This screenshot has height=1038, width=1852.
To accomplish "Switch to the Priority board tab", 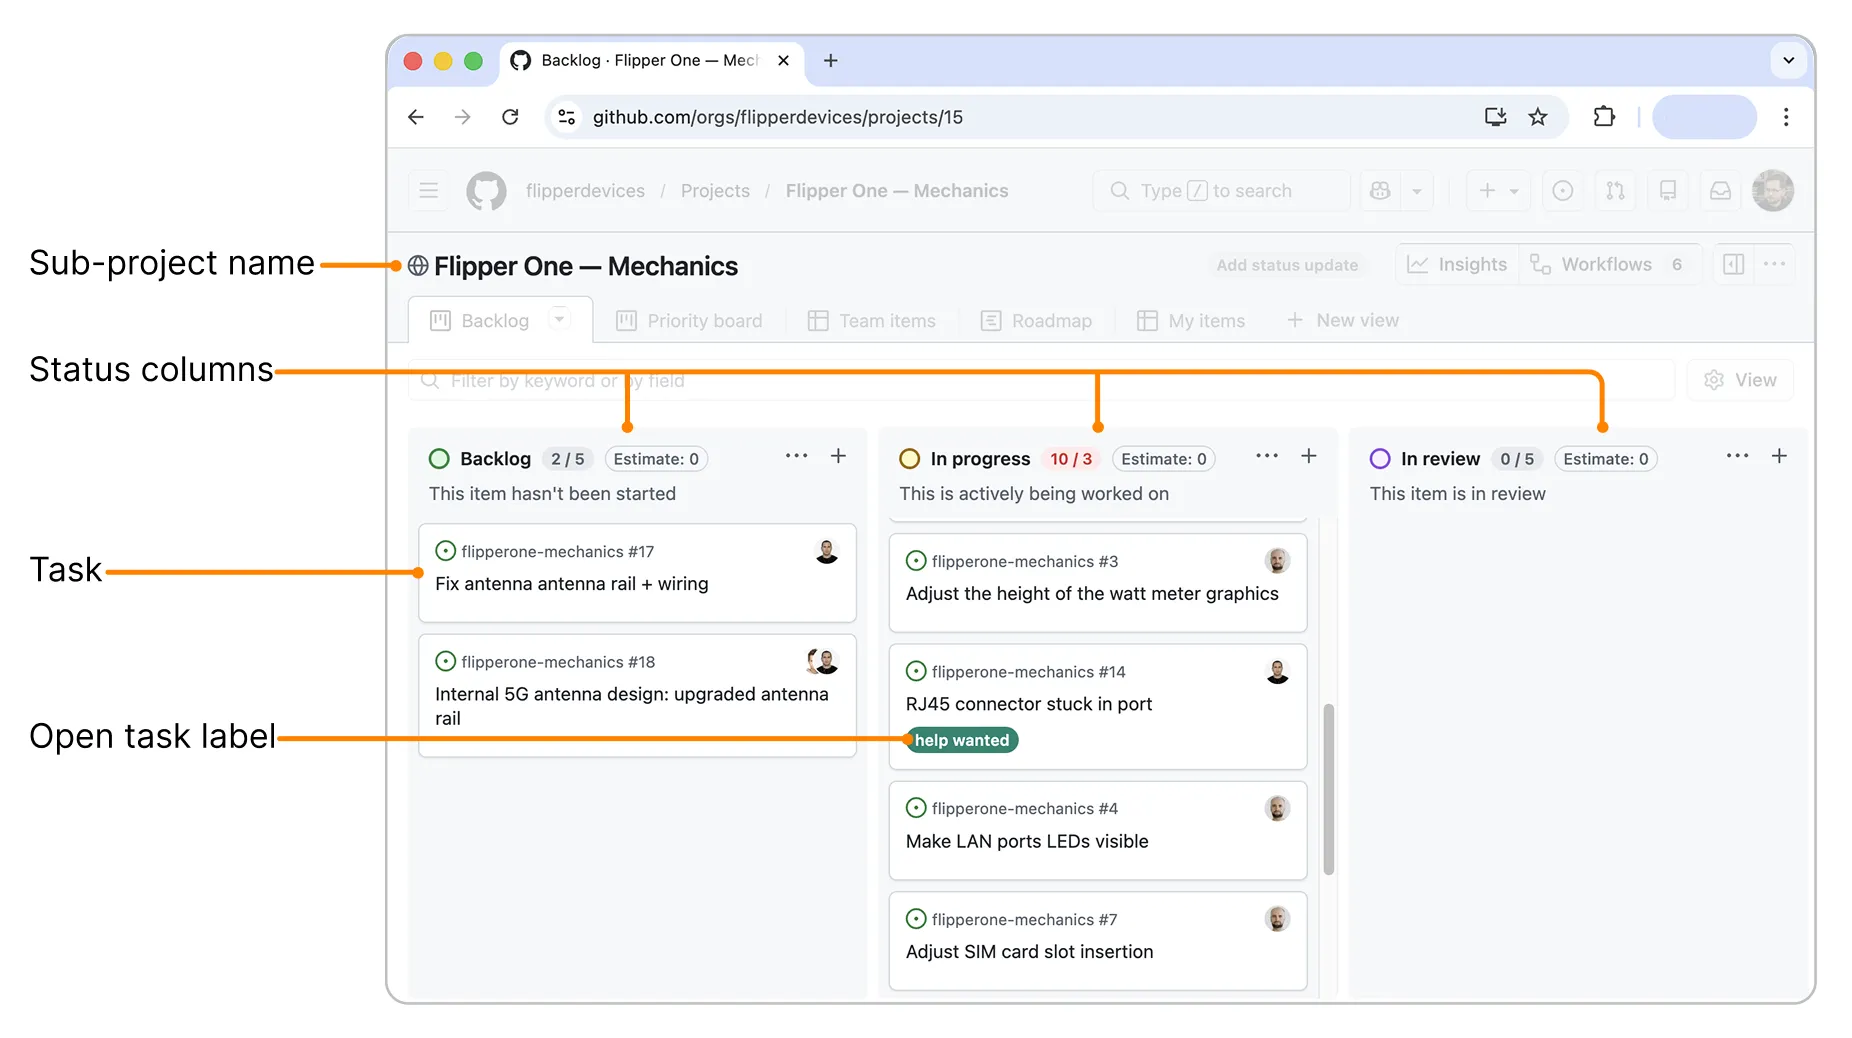I will 689,321.
